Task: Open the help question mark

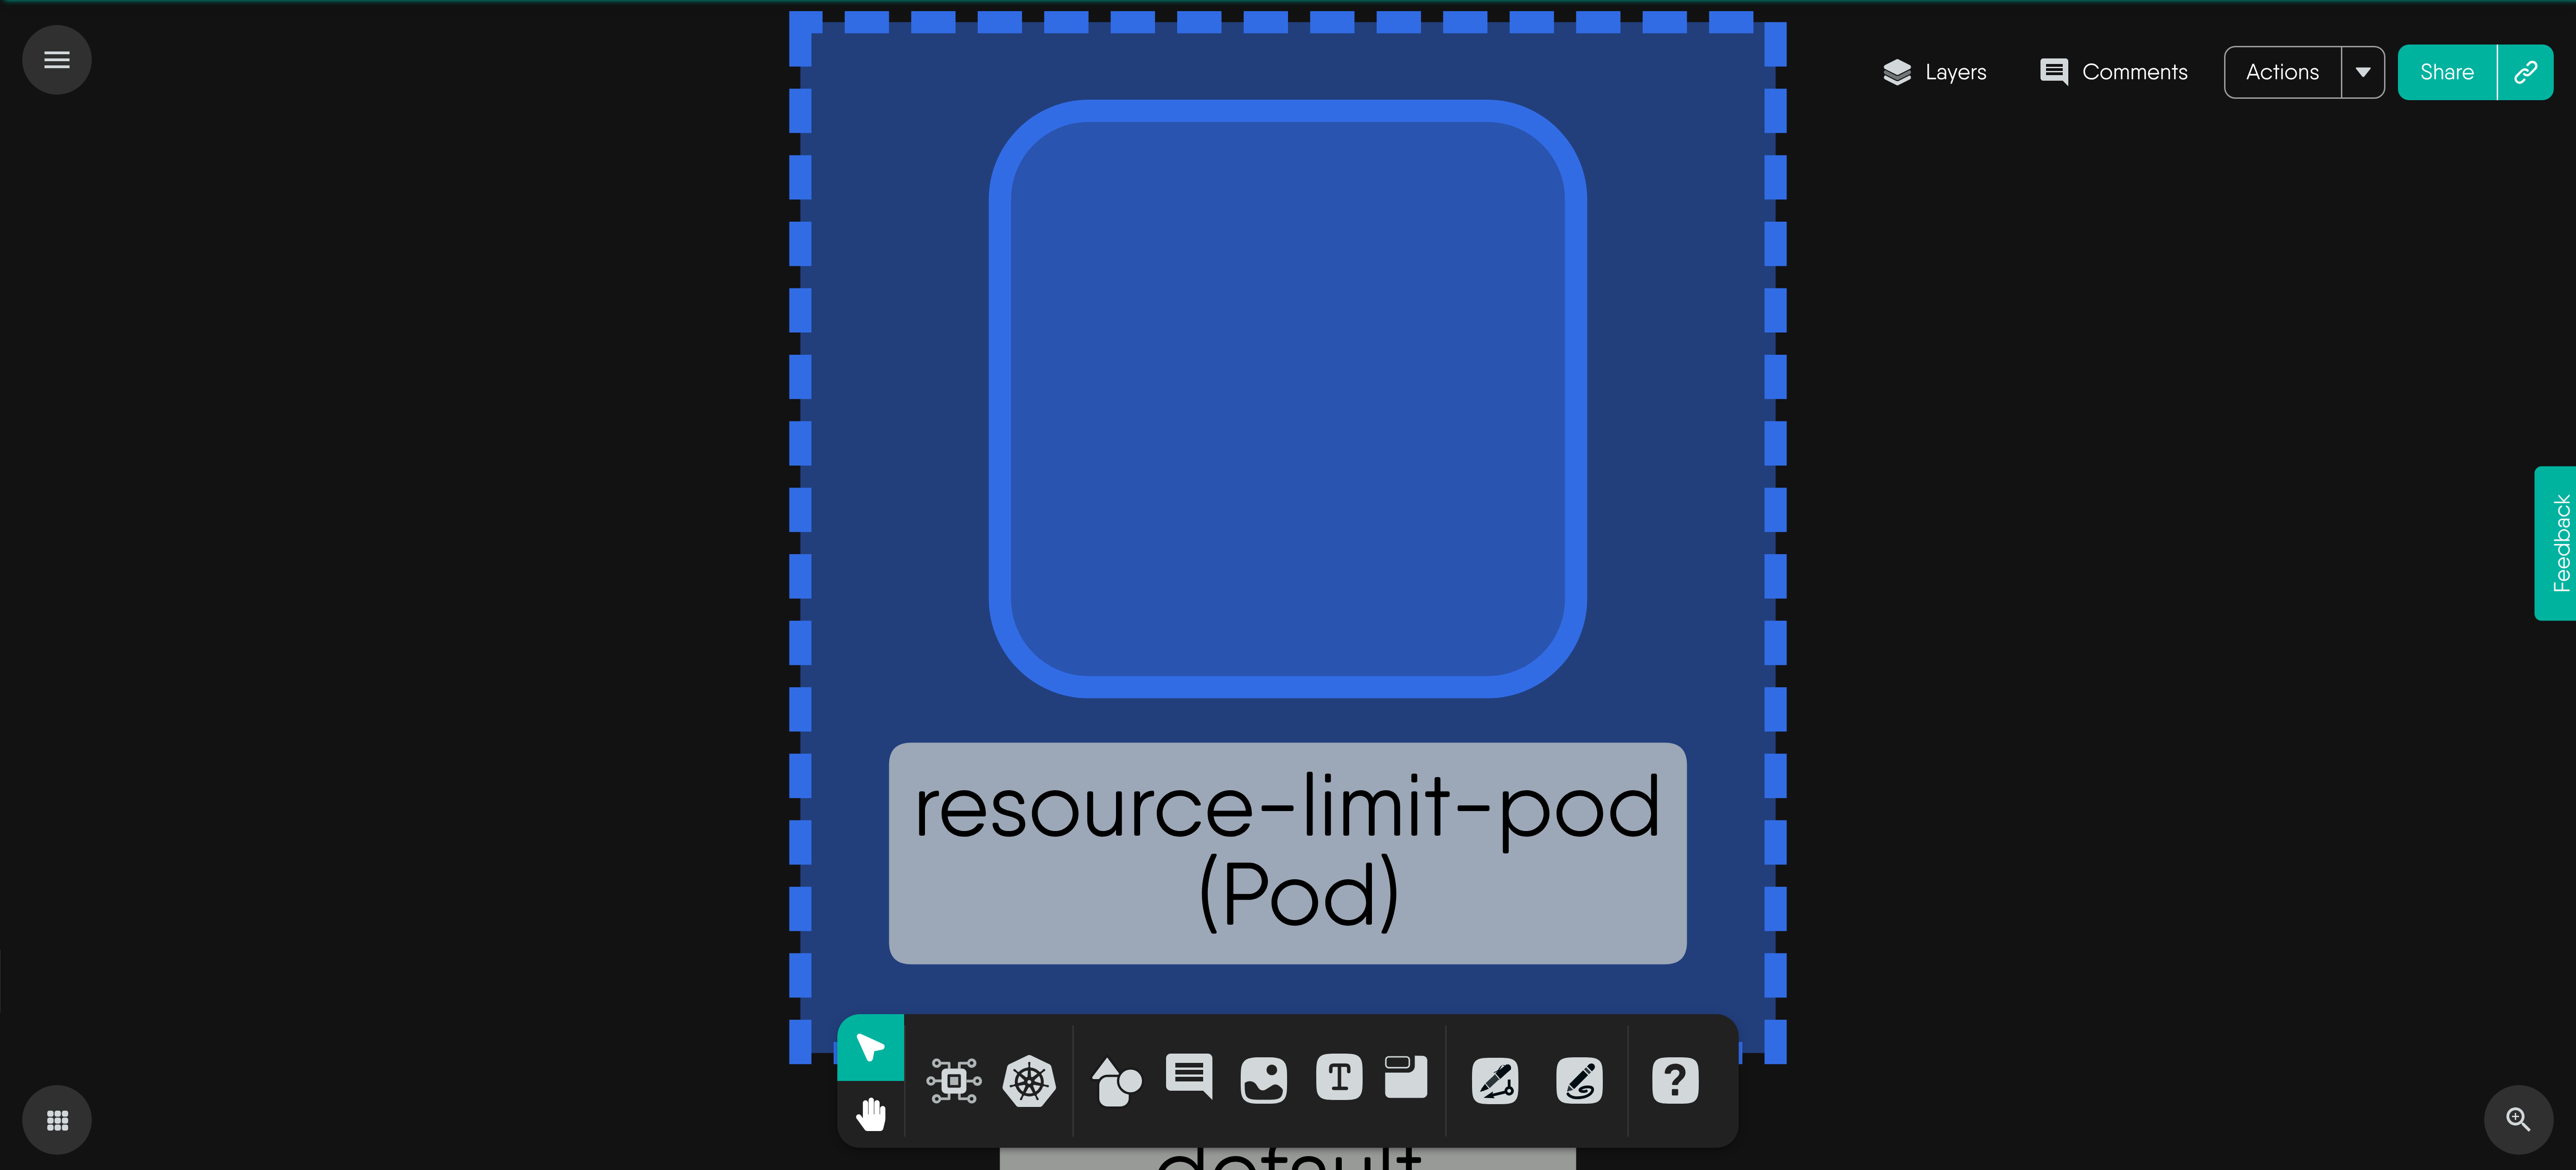Action: click(x=1675, y=1081)
